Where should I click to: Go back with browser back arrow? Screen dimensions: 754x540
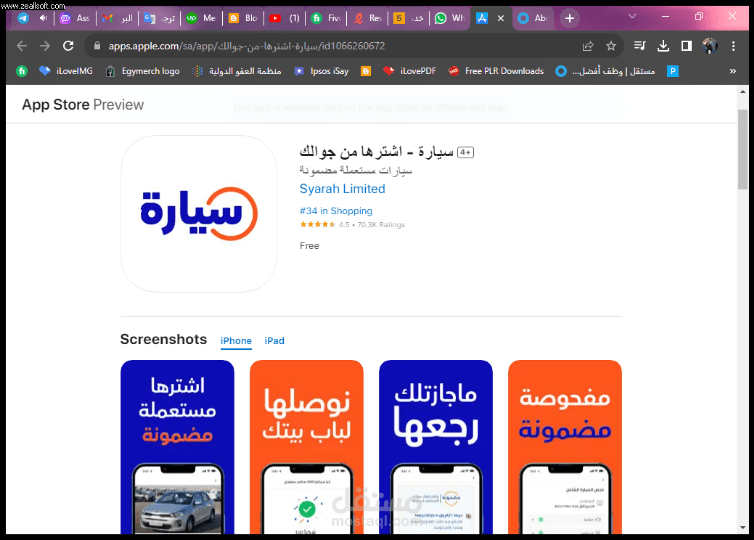click(x=22, y=46)
